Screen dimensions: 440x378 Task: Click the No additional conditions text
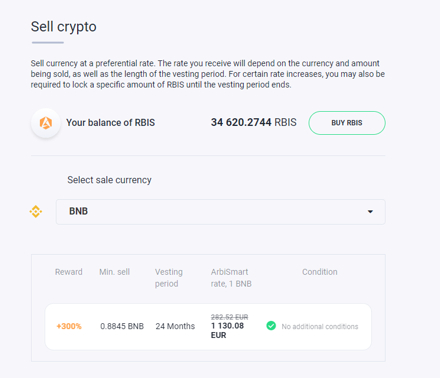320,326
